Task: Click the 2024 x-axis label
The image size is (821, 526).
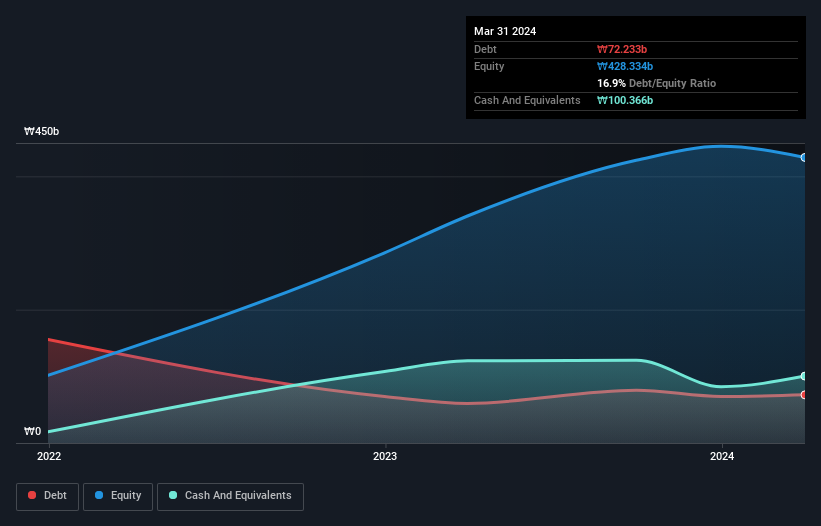Action: pyautogui.click(x=722, y=456)
